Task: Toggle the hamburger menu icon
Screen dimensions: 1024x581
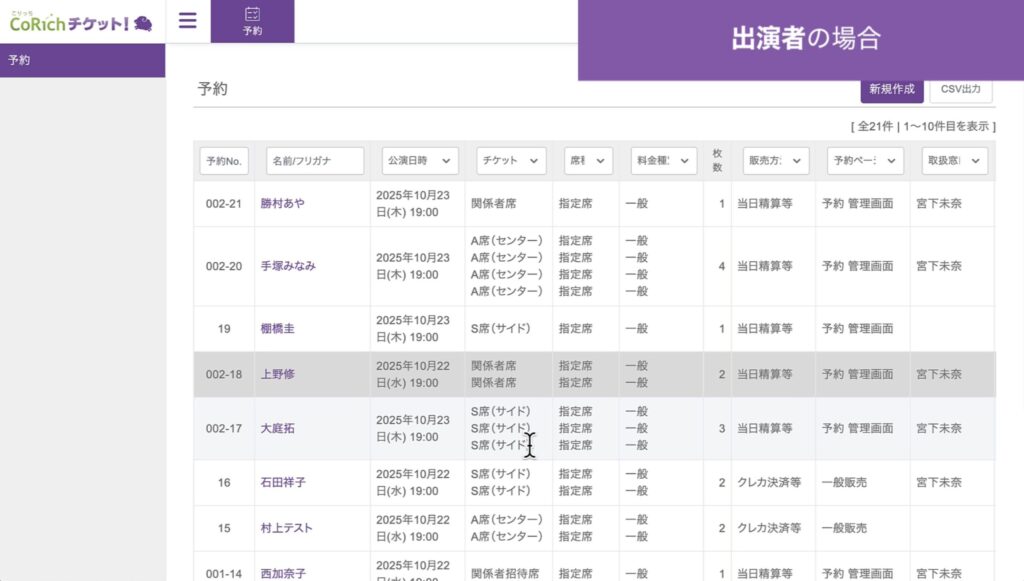Action: pos(188,21)
